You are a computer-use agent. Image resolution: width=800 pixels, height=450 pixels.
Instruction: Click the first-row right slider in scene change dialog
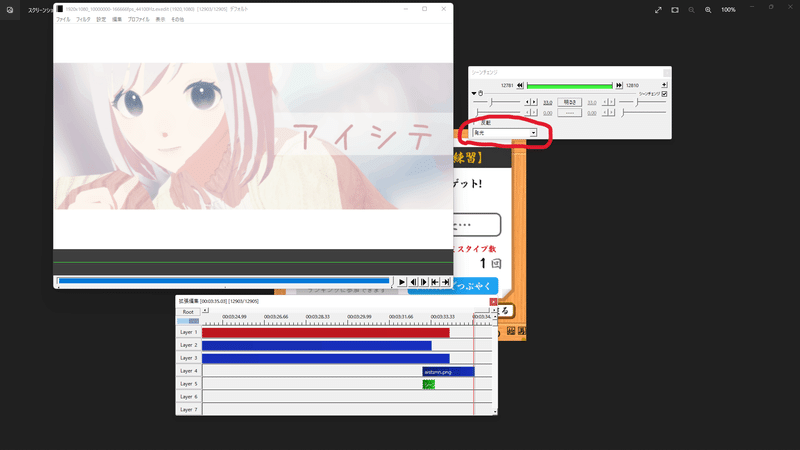click(643, 102)
